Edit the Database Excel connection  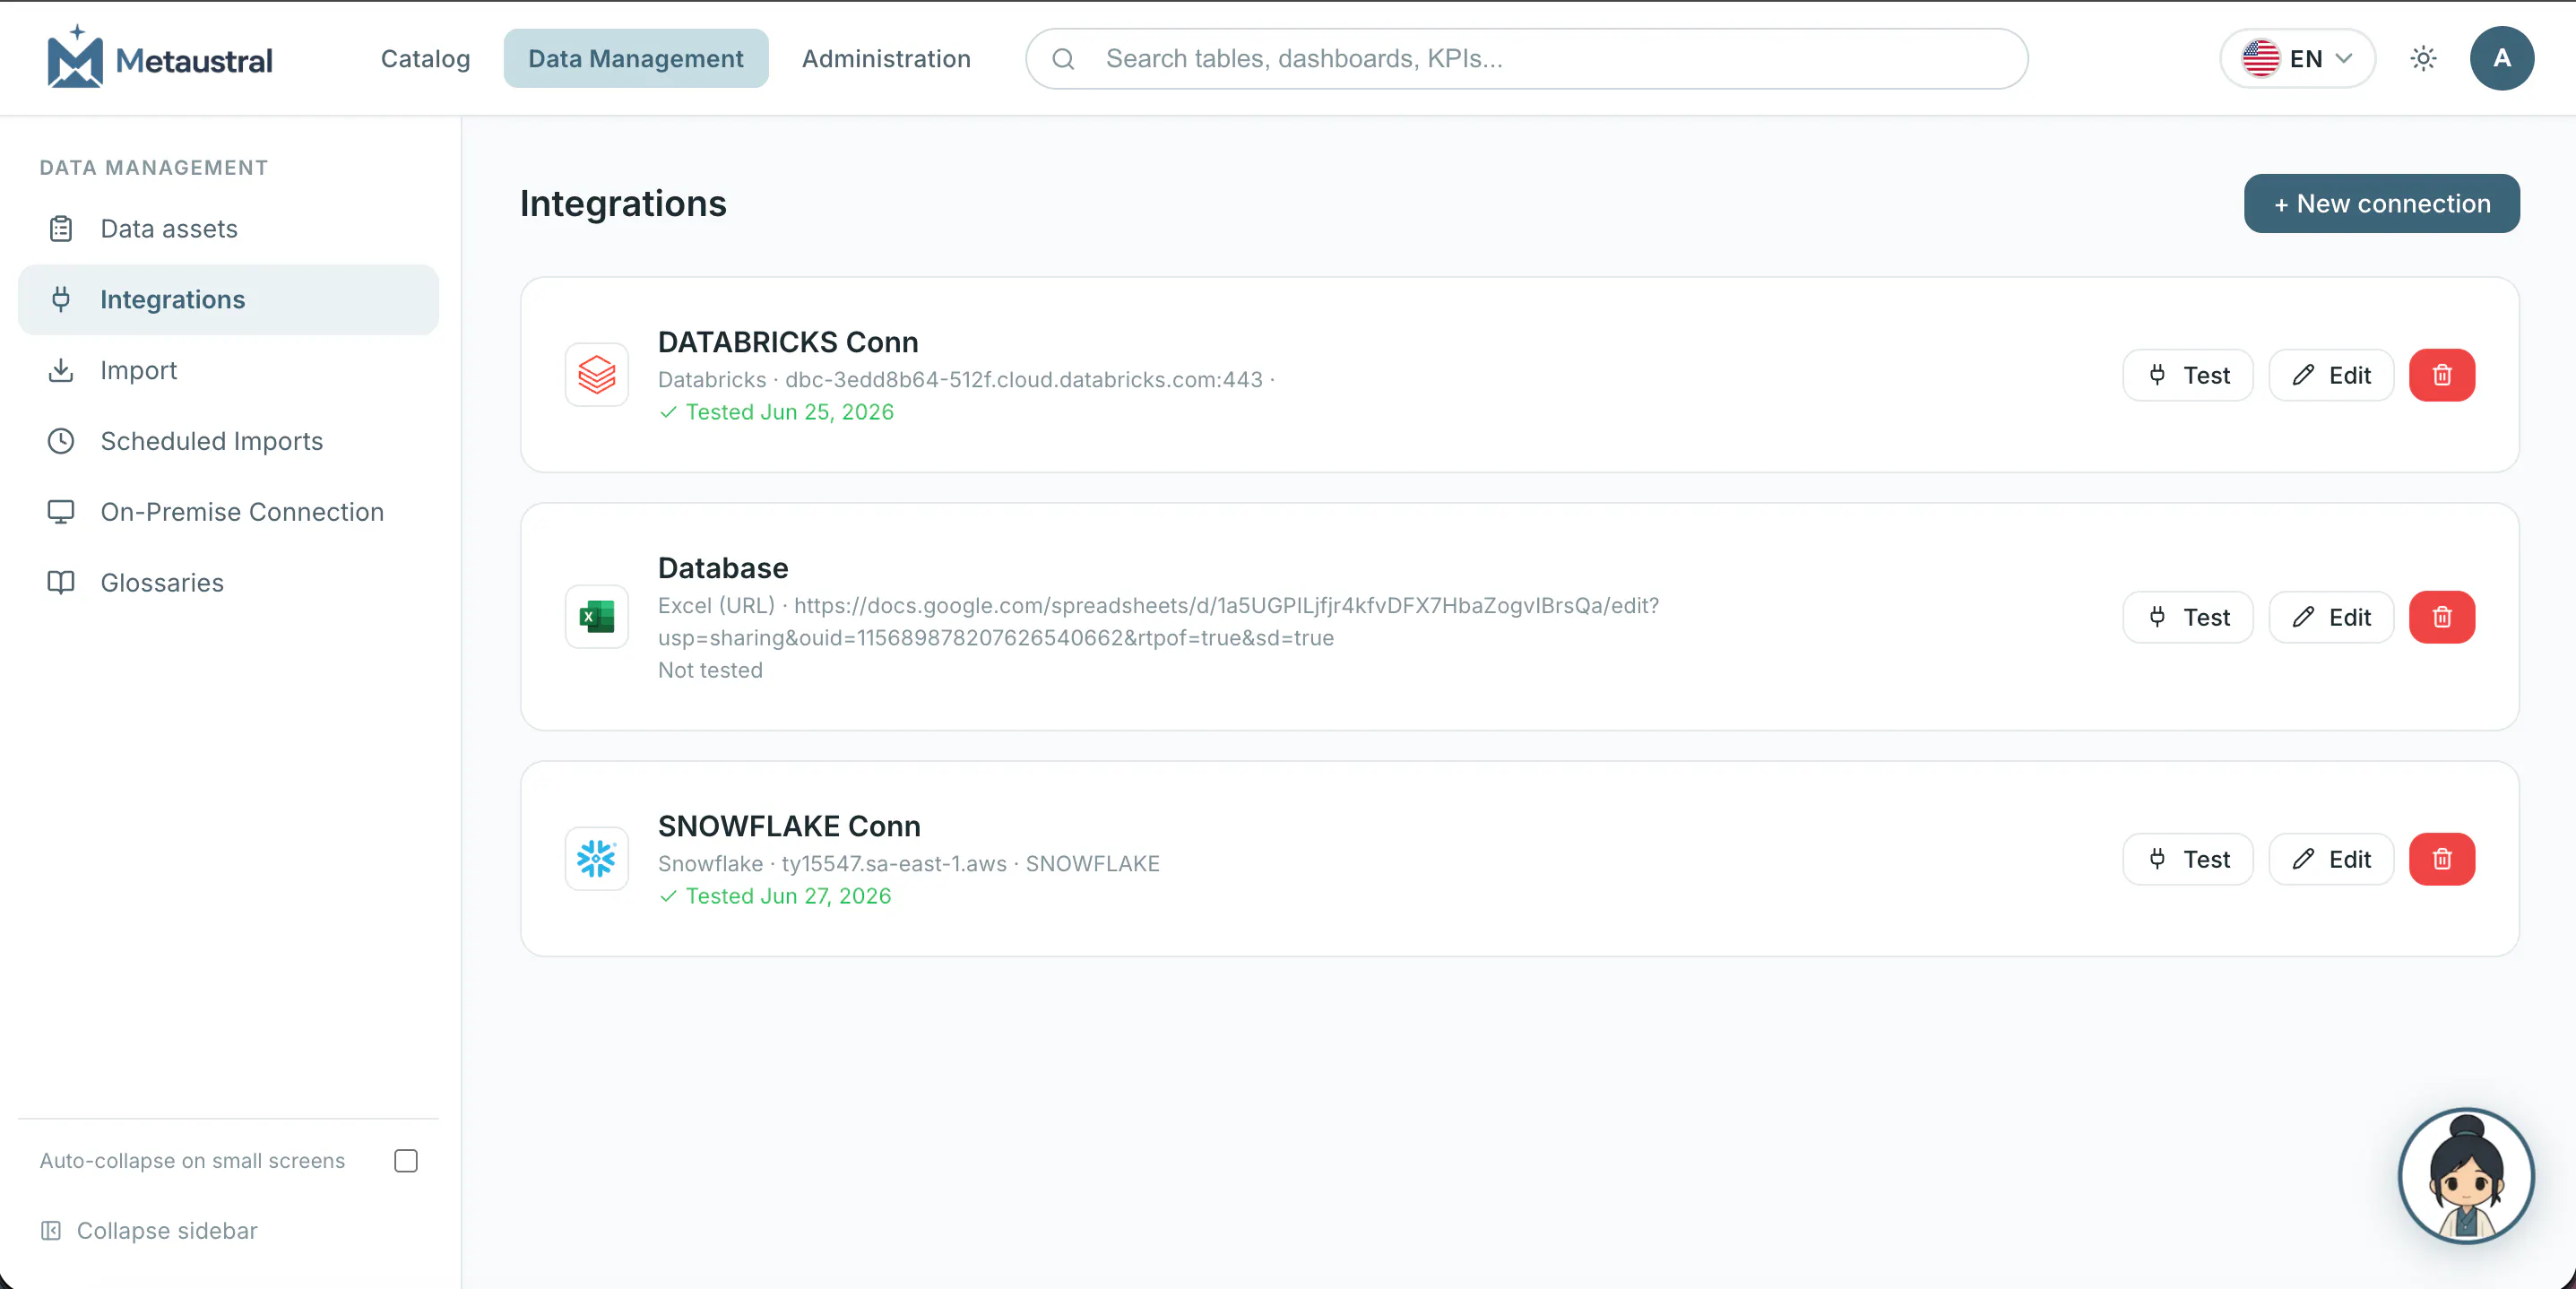click(2330, 617)
